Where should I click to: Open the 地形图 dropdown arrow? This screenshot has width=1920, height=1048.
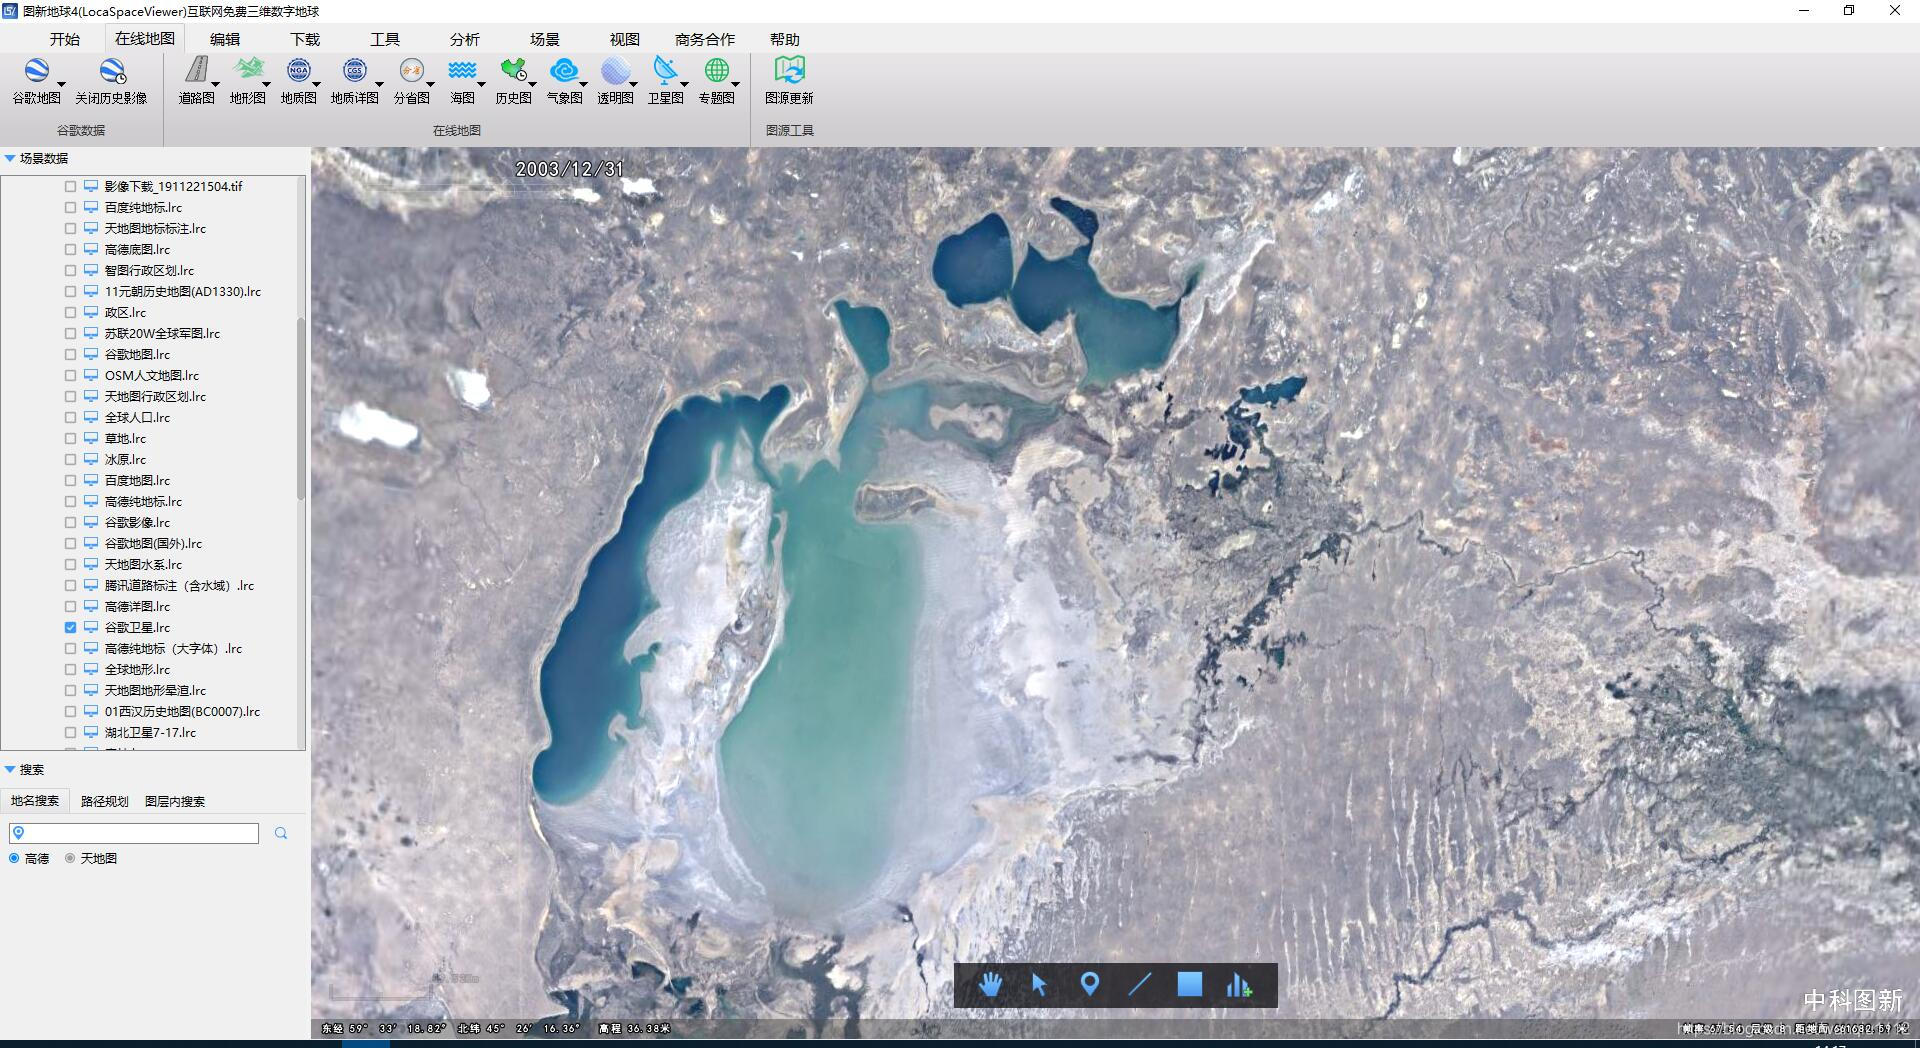click(x=266, y=84)
